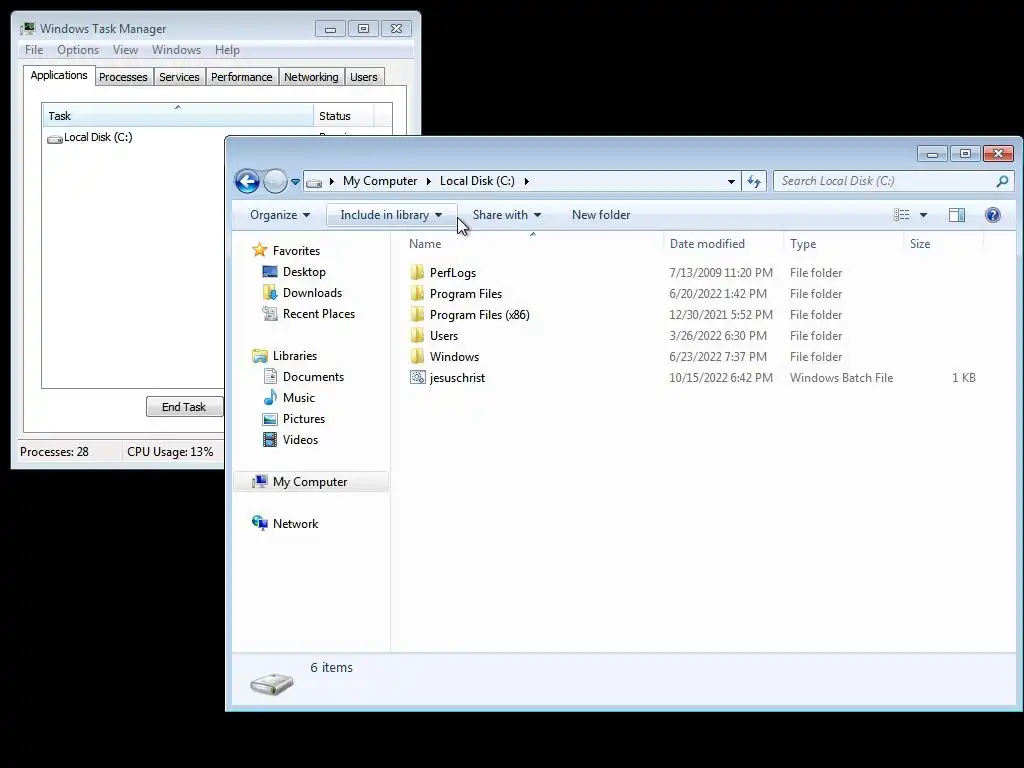Open Task Manager Help menu
This screenshot has height=768, width=1024.
[227, 50]
